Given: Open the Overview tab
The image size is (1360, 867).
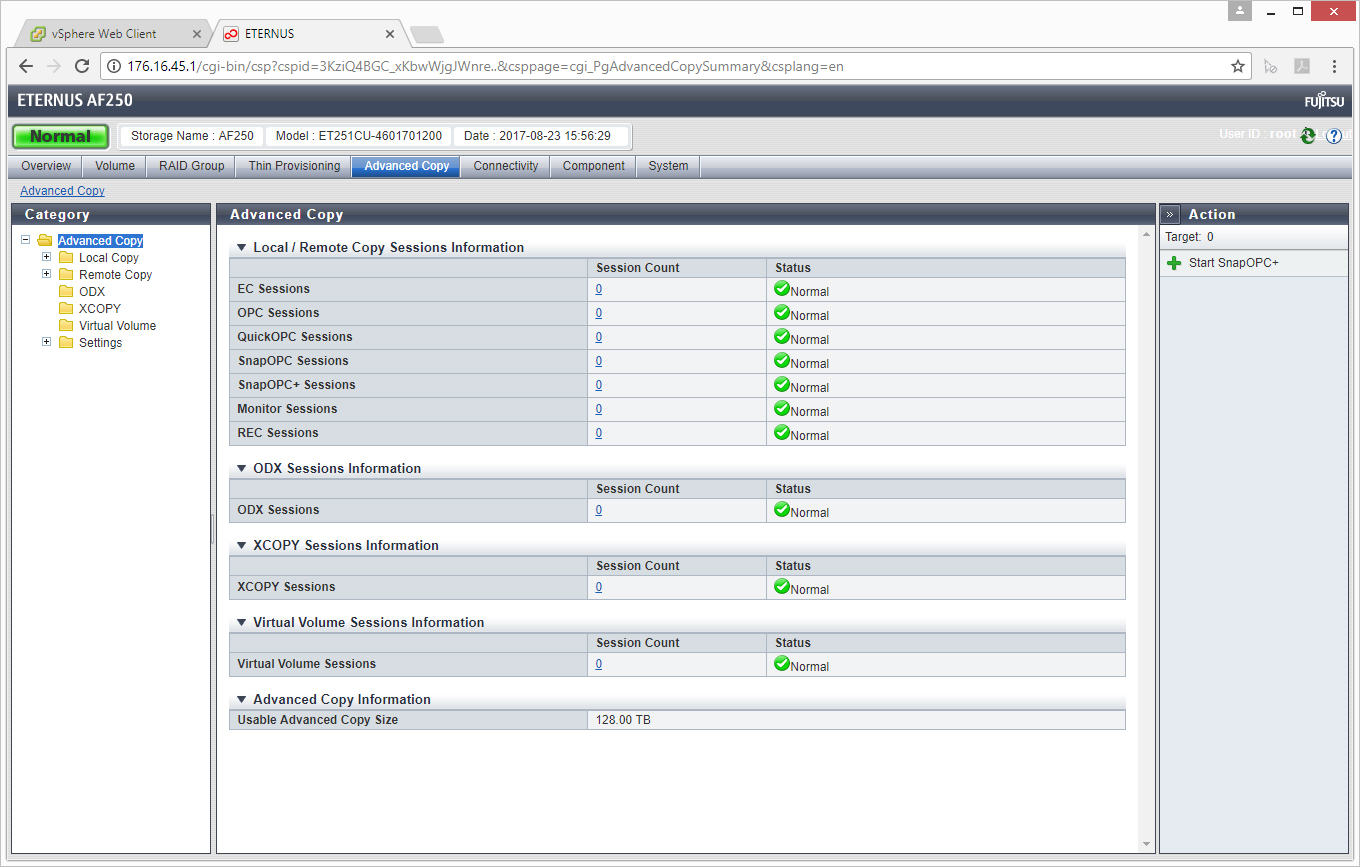Looking at the screenshot, I should click(46, 166).
